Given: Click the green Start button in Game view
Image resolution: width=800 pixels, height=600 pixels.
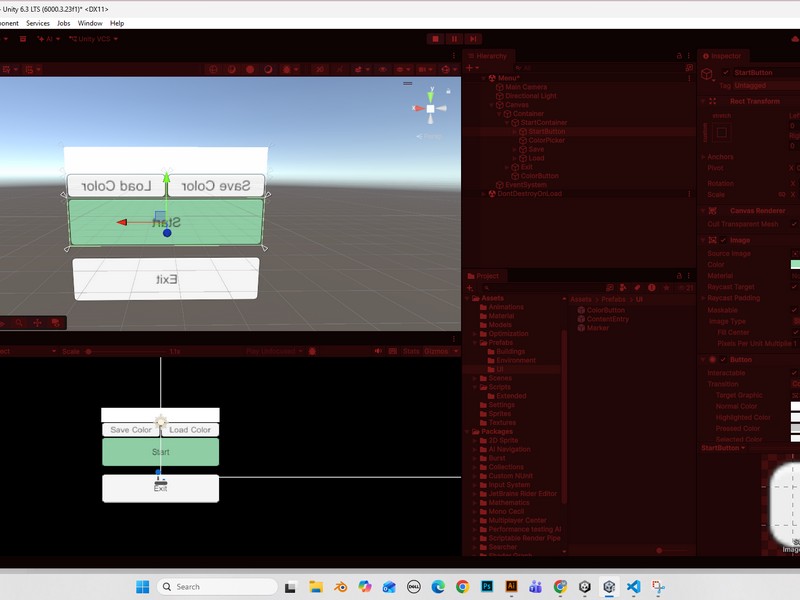Looking at the screenshot, I should tap(161, 452).
